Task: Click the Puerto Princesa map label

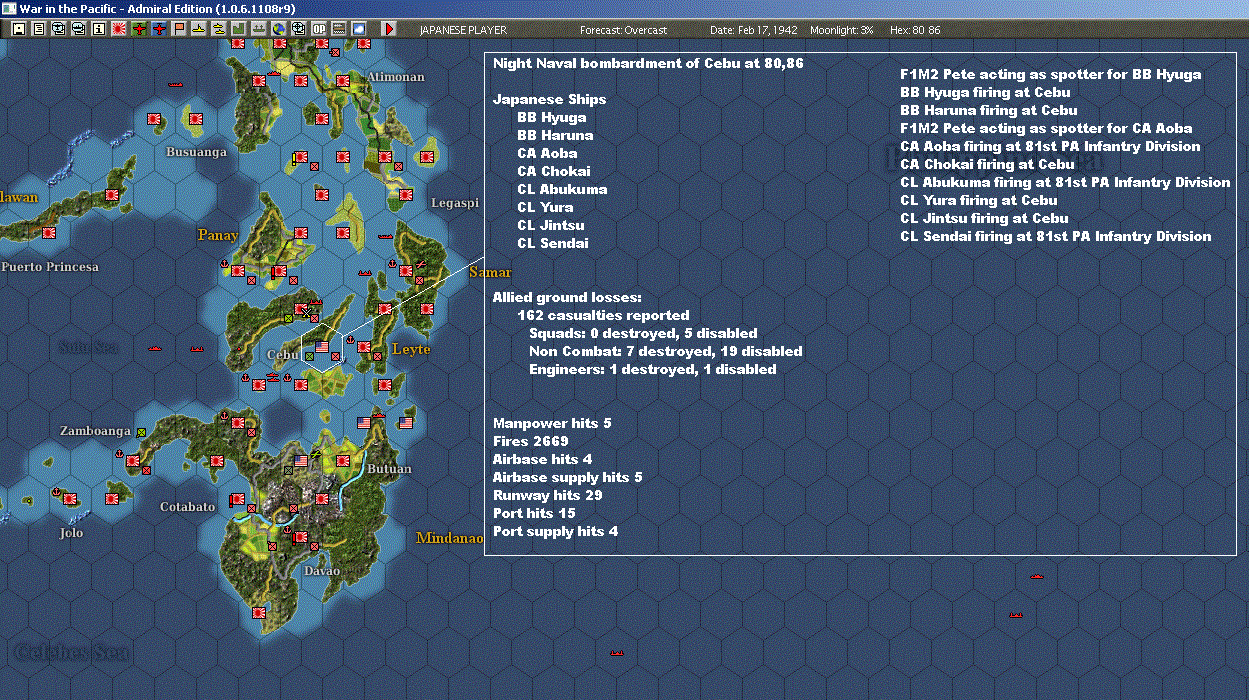Action: coord(50,267)
